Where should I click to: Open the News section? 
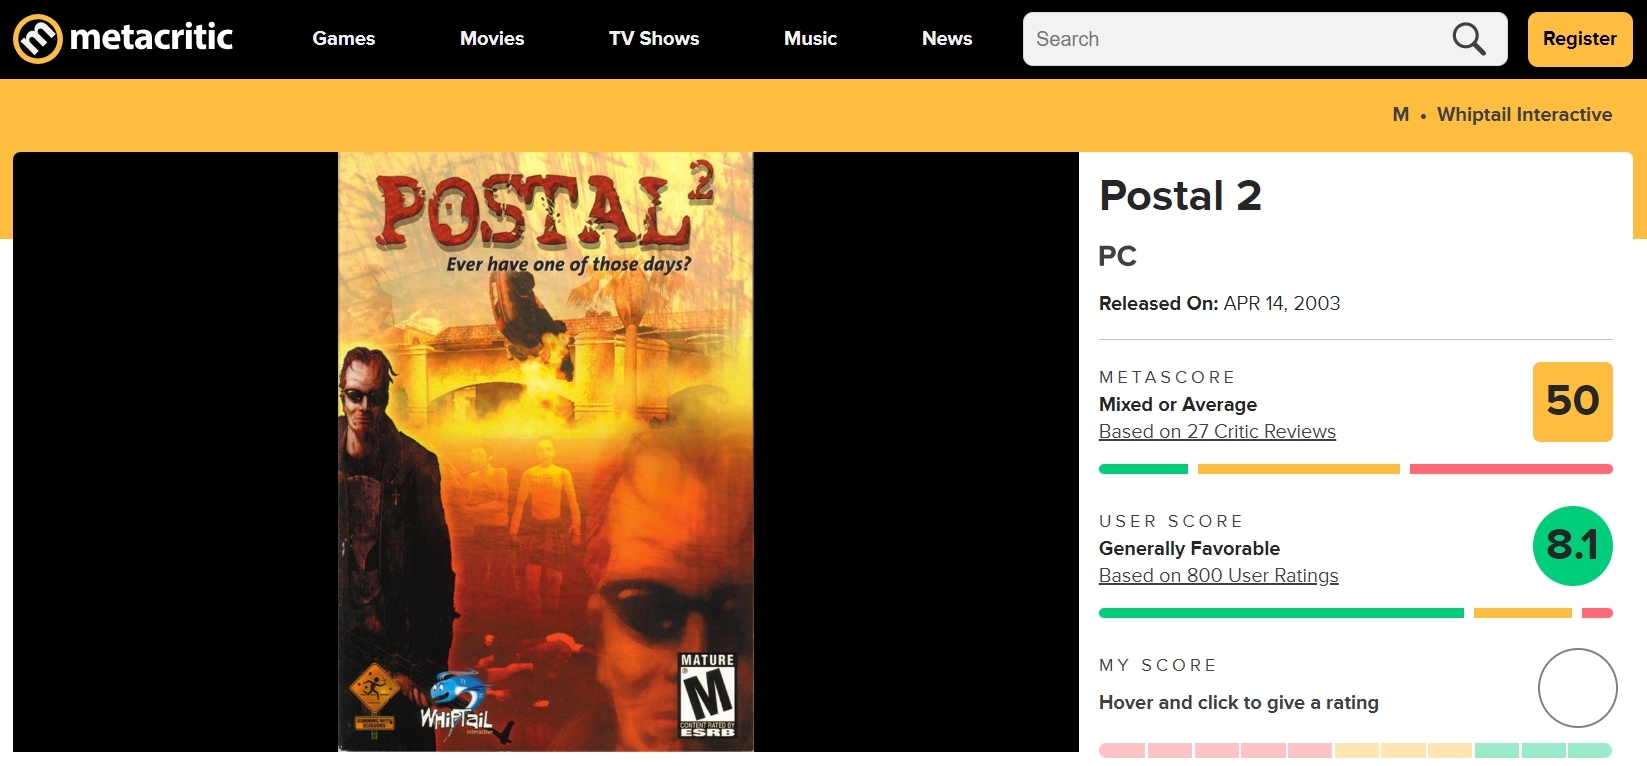tap(947, 39)
